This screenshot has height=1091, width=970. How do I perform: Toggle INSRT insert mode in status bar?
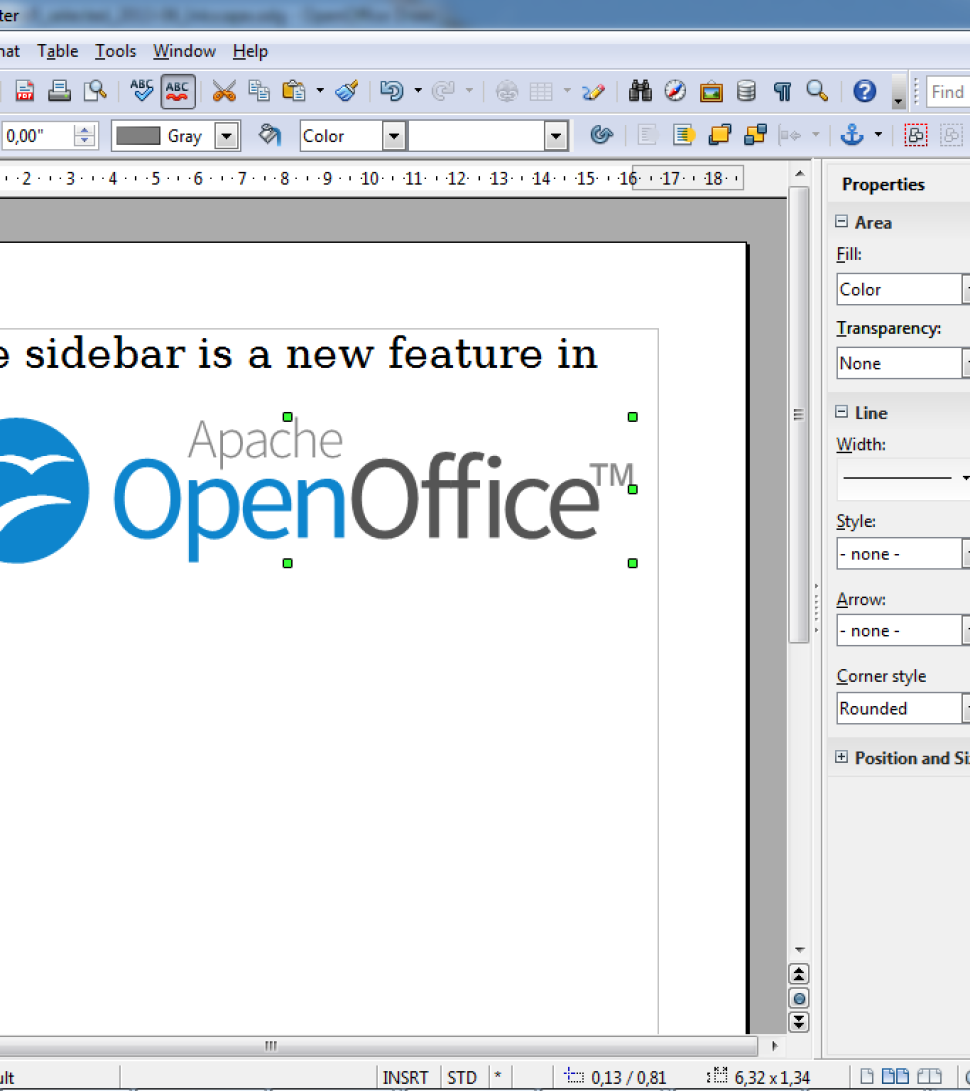point(406,1077)
